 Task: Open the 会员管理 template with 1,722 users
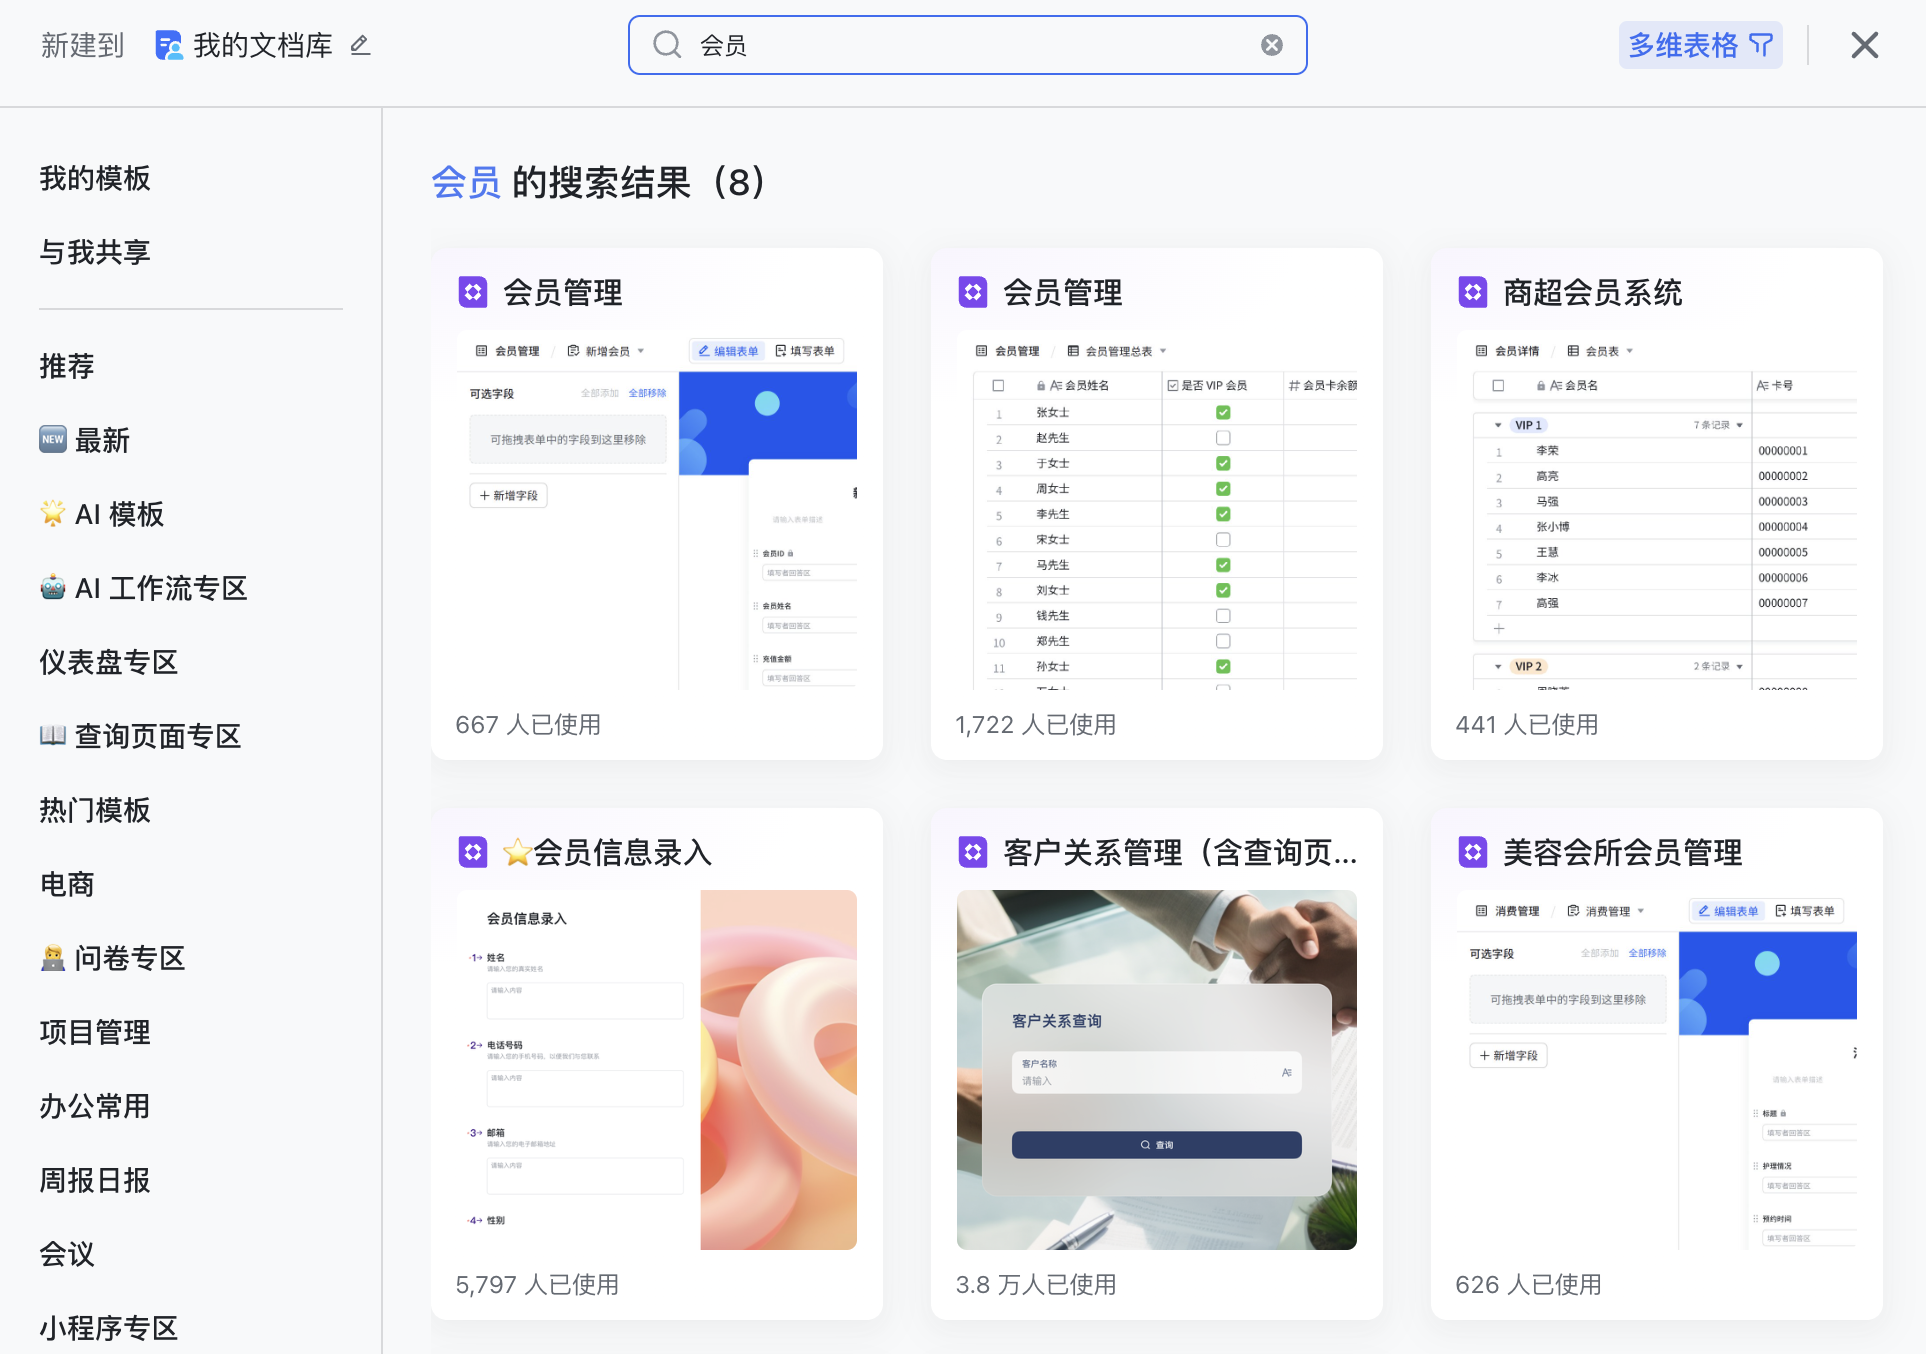point(1157,504)
